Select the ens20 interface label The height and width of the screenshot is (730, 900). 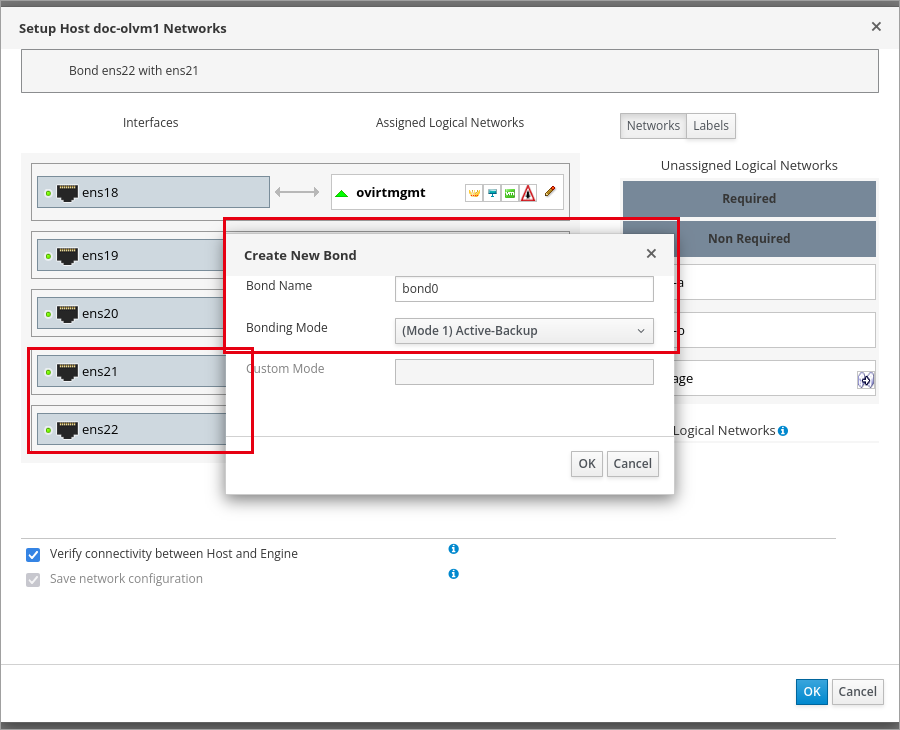click(100, 314)
